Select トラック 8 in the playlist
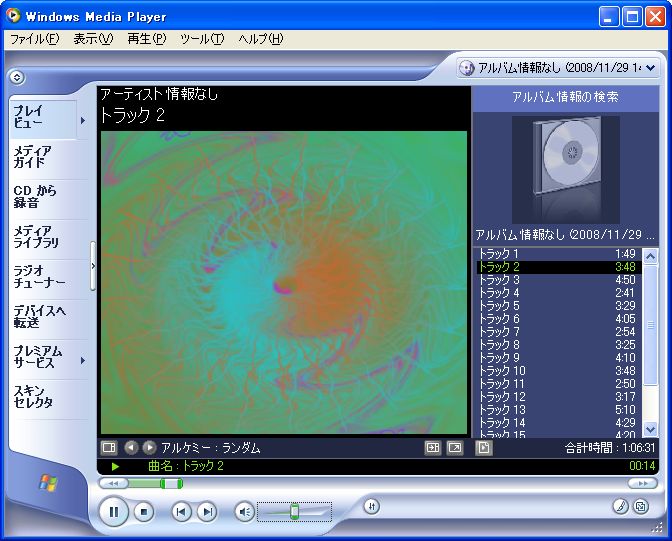This screenshot has height=541, width=672. click(559, 345)
